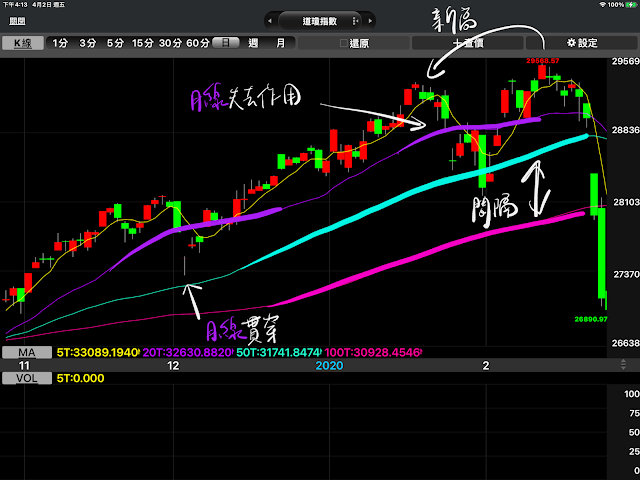Switch to the 1分 timeframe
The width and height of the screenshot is (640, 480).
click(60, 43)
